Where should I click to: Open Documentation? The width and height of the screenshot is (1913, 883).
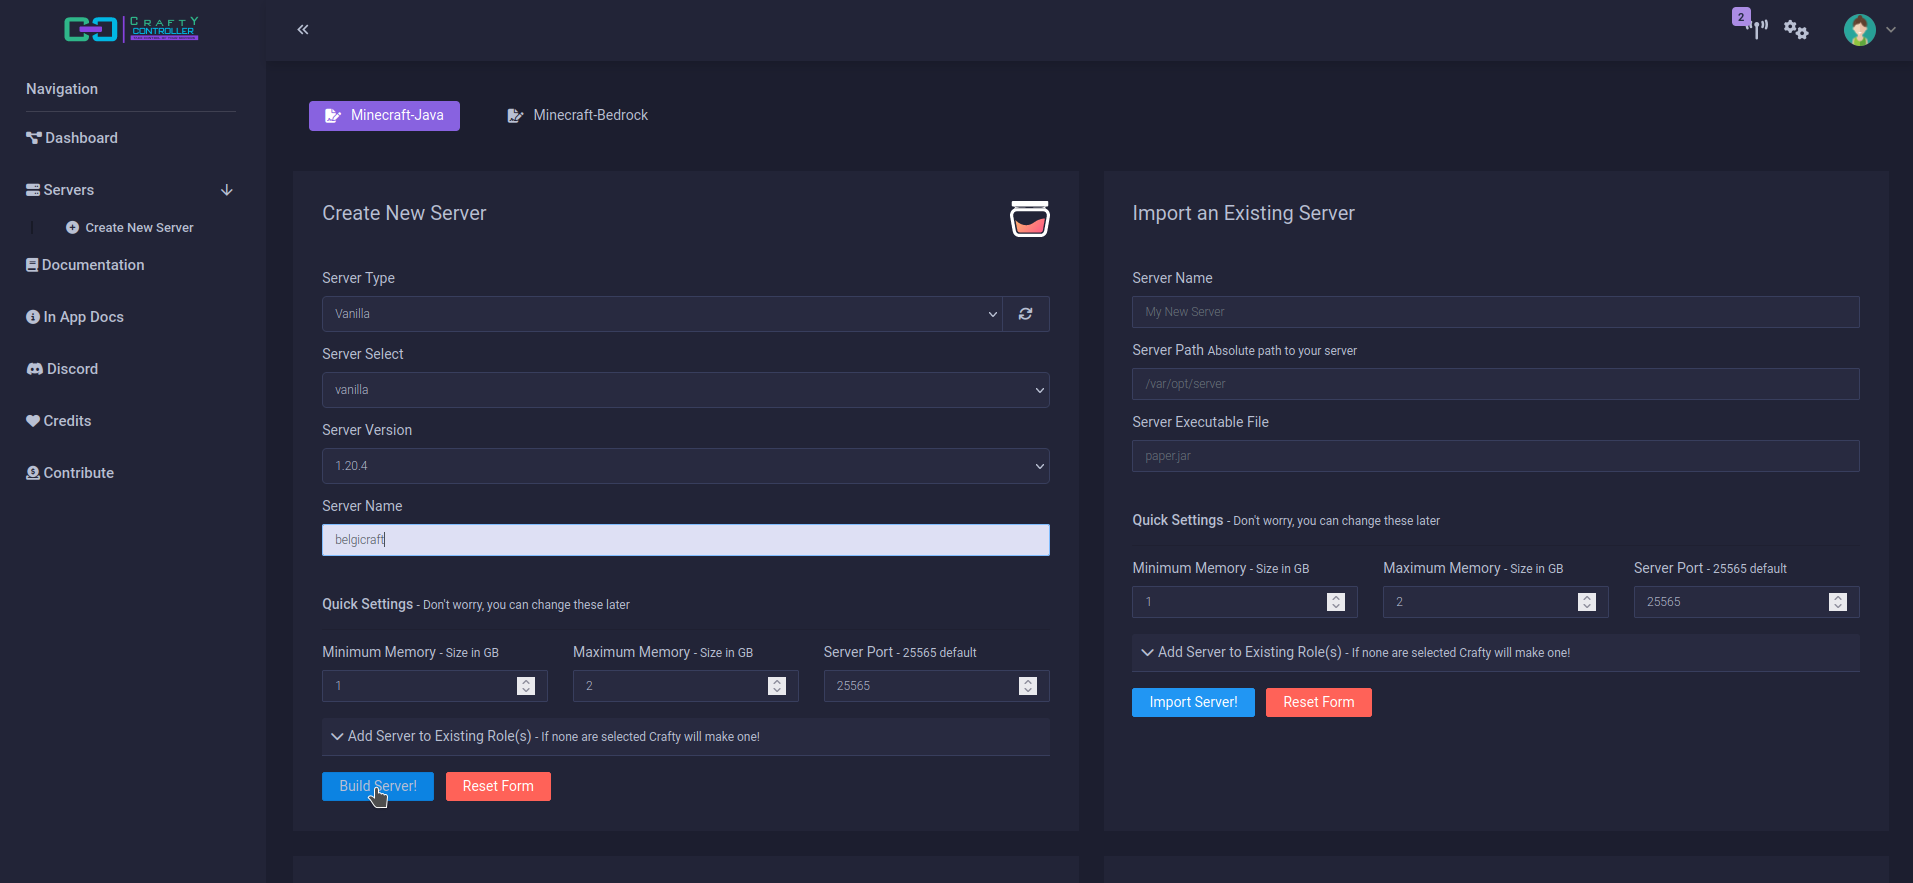(x=85, y=265)
